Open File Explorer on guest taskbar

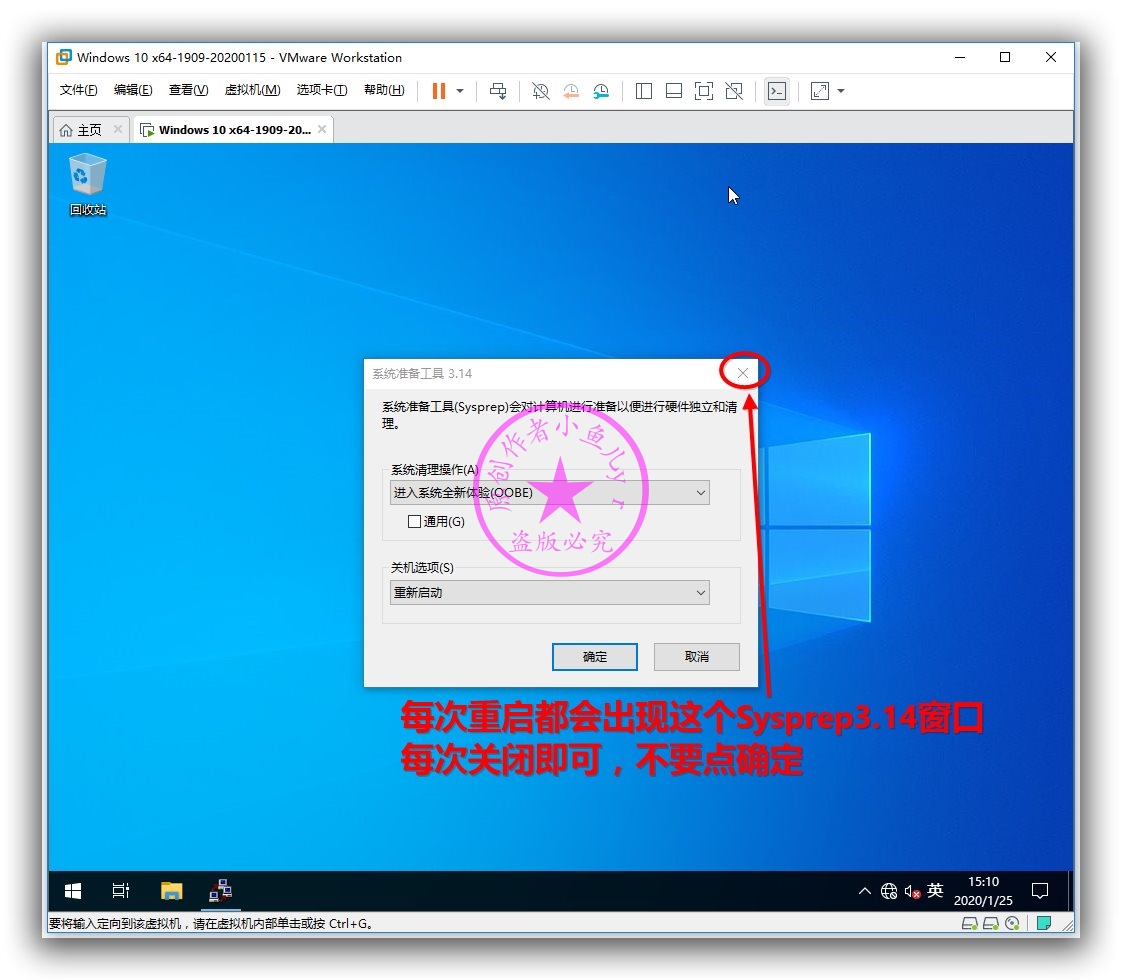pos(172,891)
